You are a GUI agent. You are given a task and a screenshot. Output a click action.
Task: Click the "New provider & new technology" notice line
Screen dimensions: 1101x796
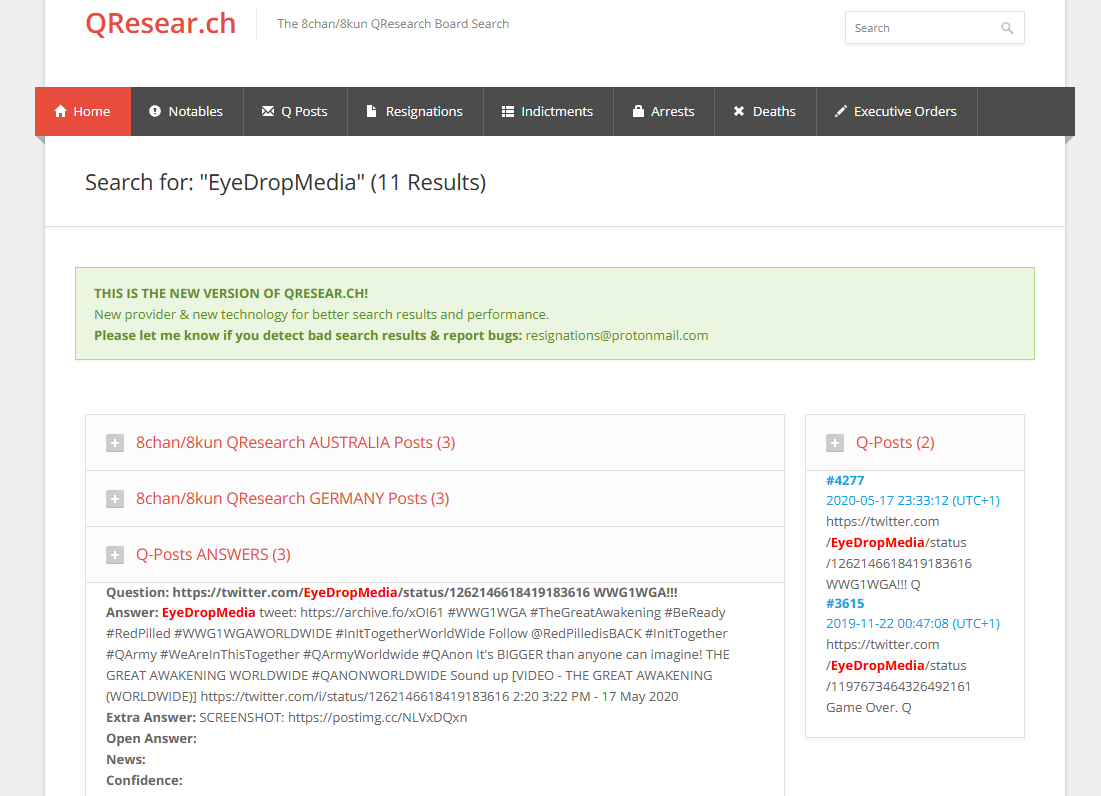click(x=322, y=314)
